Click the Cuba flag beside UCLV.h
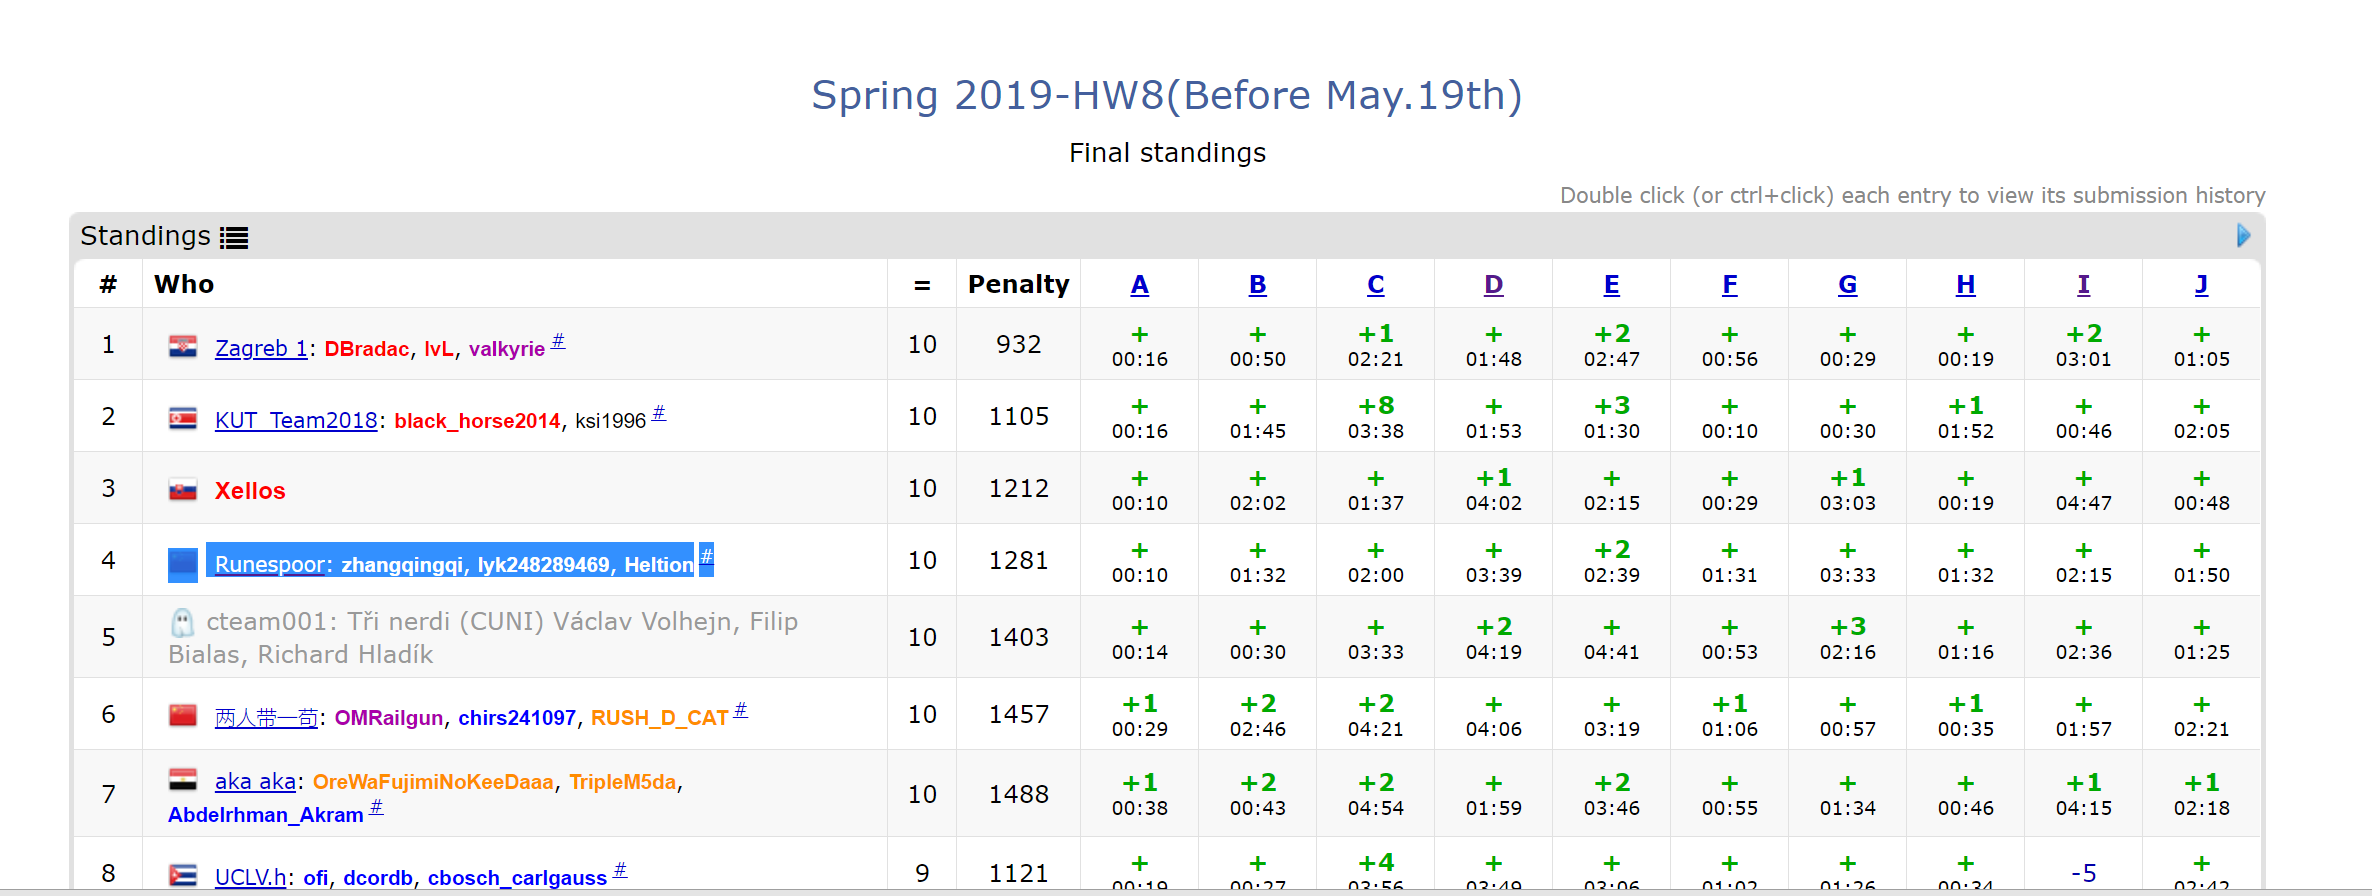This screenshot has height=896, width=2372. click(182, 875)
